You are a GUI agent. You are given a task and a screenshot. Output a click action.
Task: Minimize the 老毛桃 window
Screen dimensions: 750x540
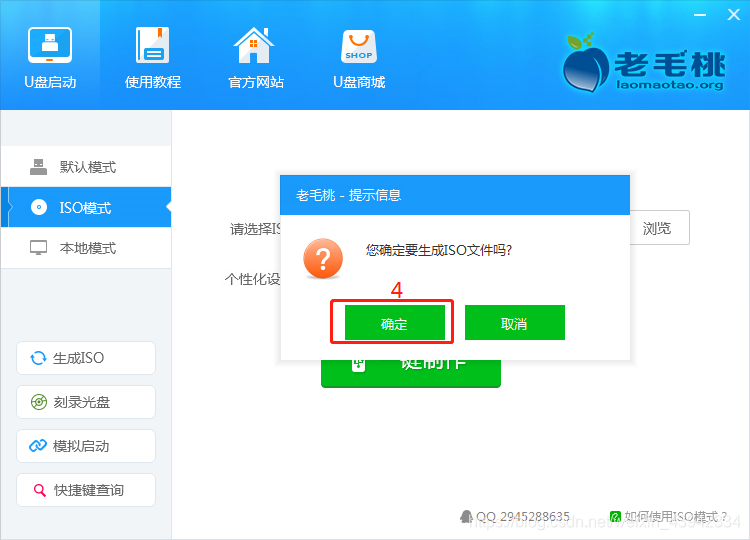(700, 15)
